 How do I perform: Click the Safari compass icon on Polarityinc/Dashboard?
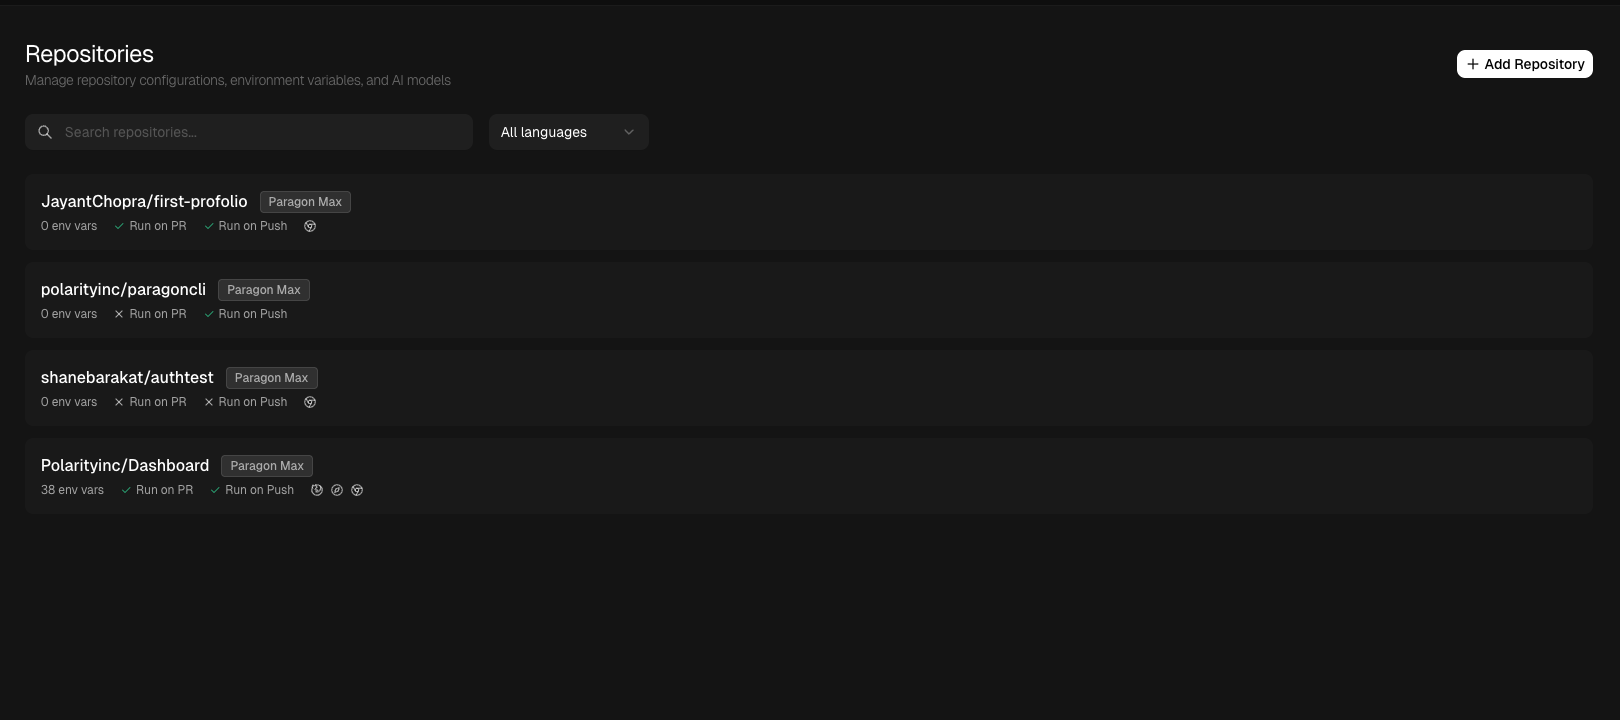[337, 490]
